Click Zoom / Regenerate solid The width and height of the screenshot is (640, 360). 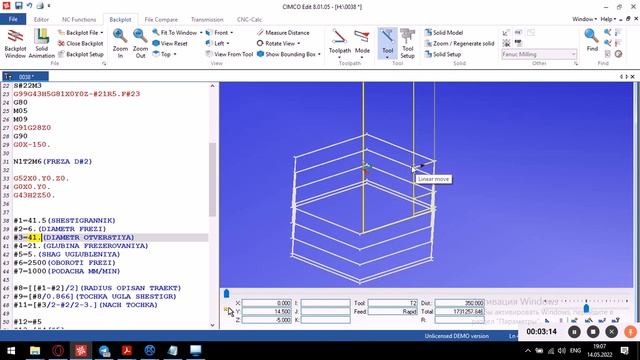click(x=460, y=43)
